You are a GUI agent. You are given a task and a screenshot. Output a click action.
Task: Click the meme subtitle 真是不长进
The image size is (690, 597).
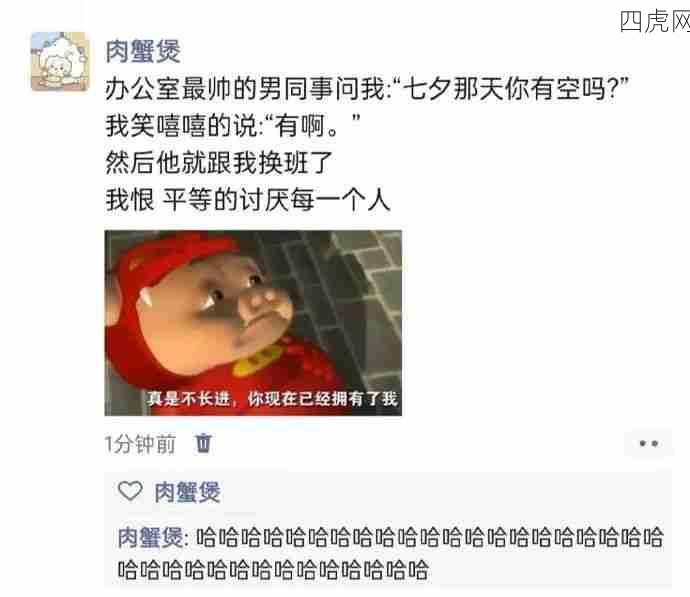click(189, 399)
